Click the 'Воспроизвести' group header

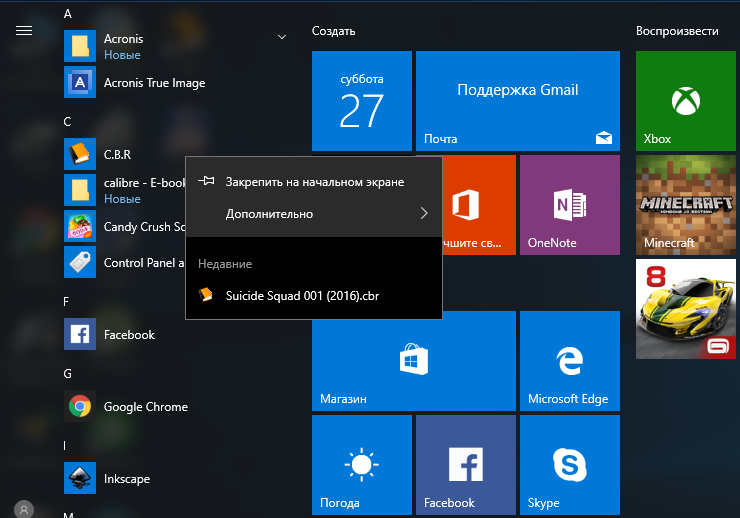point(677,31)
